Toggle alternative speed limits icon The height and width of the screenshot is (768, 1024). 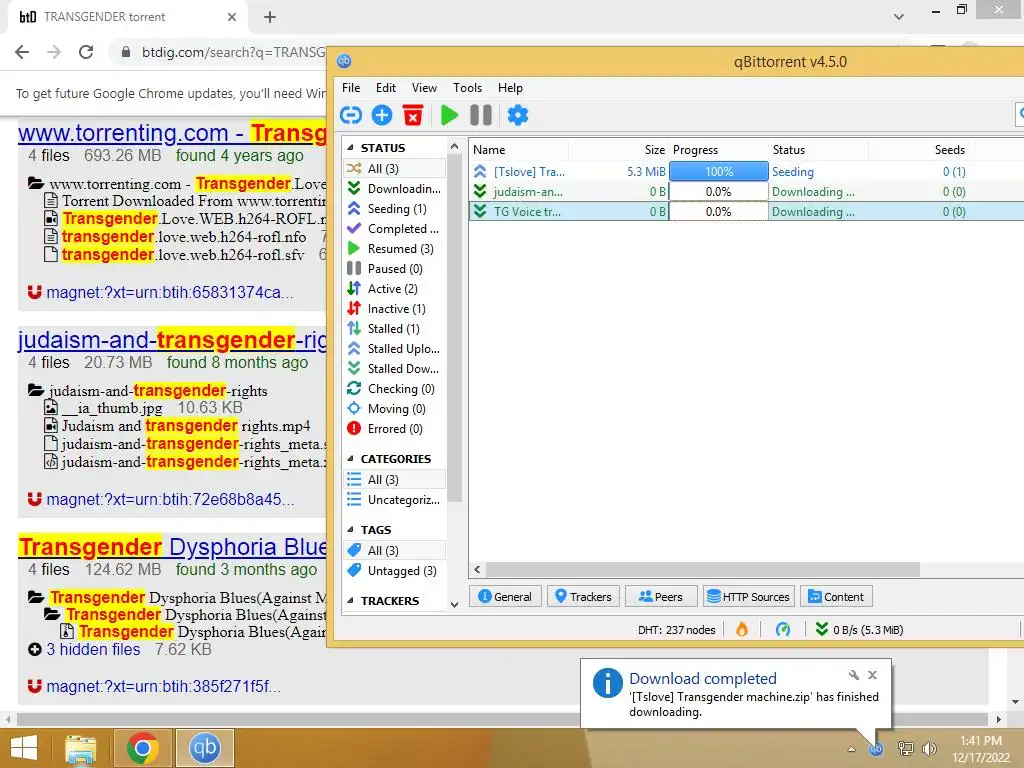click(x=783, y=630)
